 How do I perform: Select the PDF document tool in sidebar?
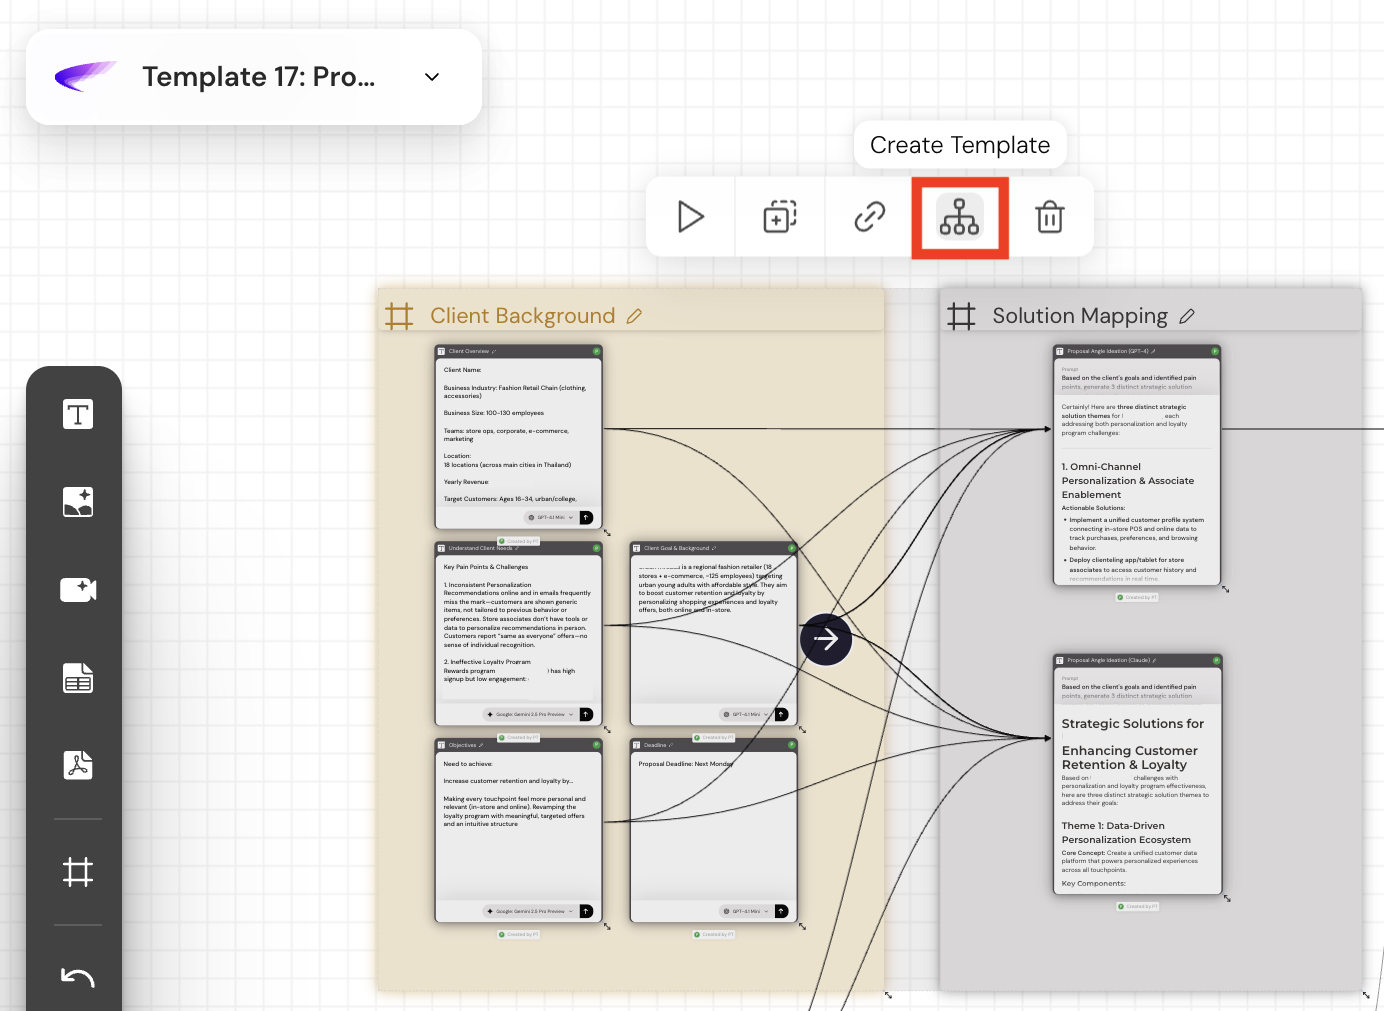tap(78, 765)
